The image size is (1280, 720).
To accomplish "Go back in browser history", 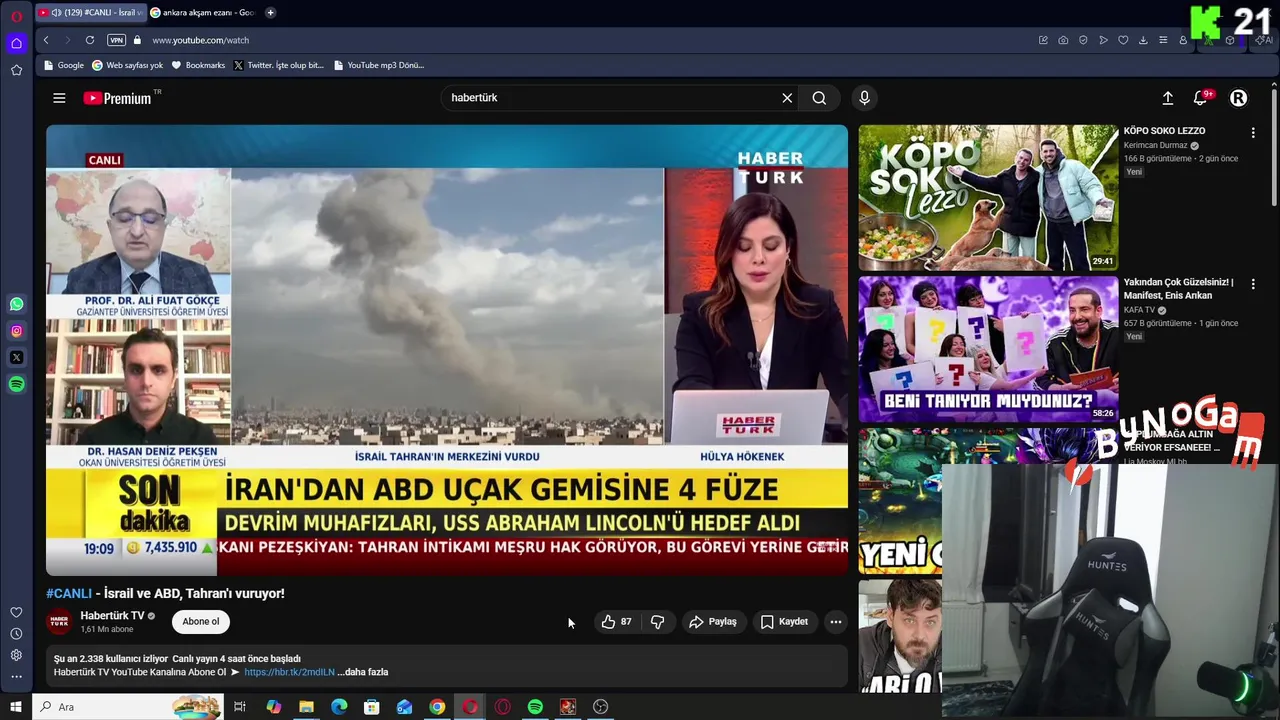I will point(46,40).
